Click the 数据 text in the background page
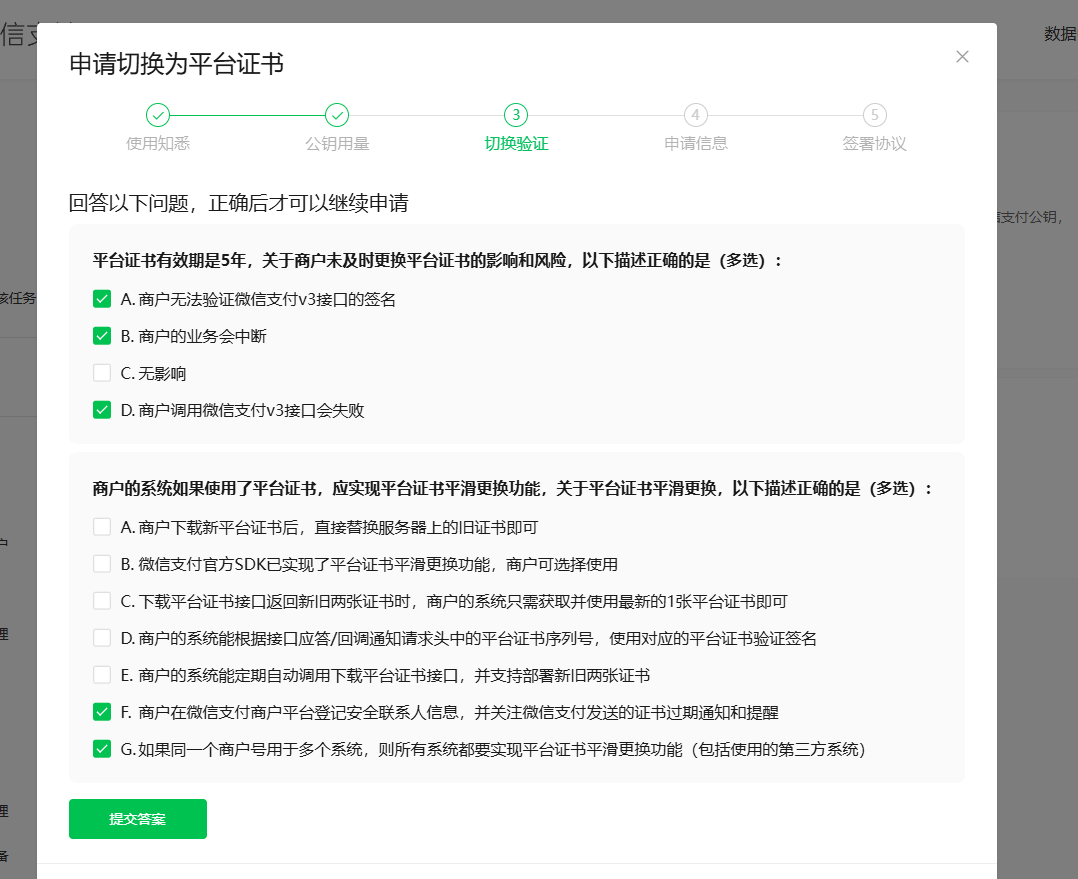 coord(1060,34)
